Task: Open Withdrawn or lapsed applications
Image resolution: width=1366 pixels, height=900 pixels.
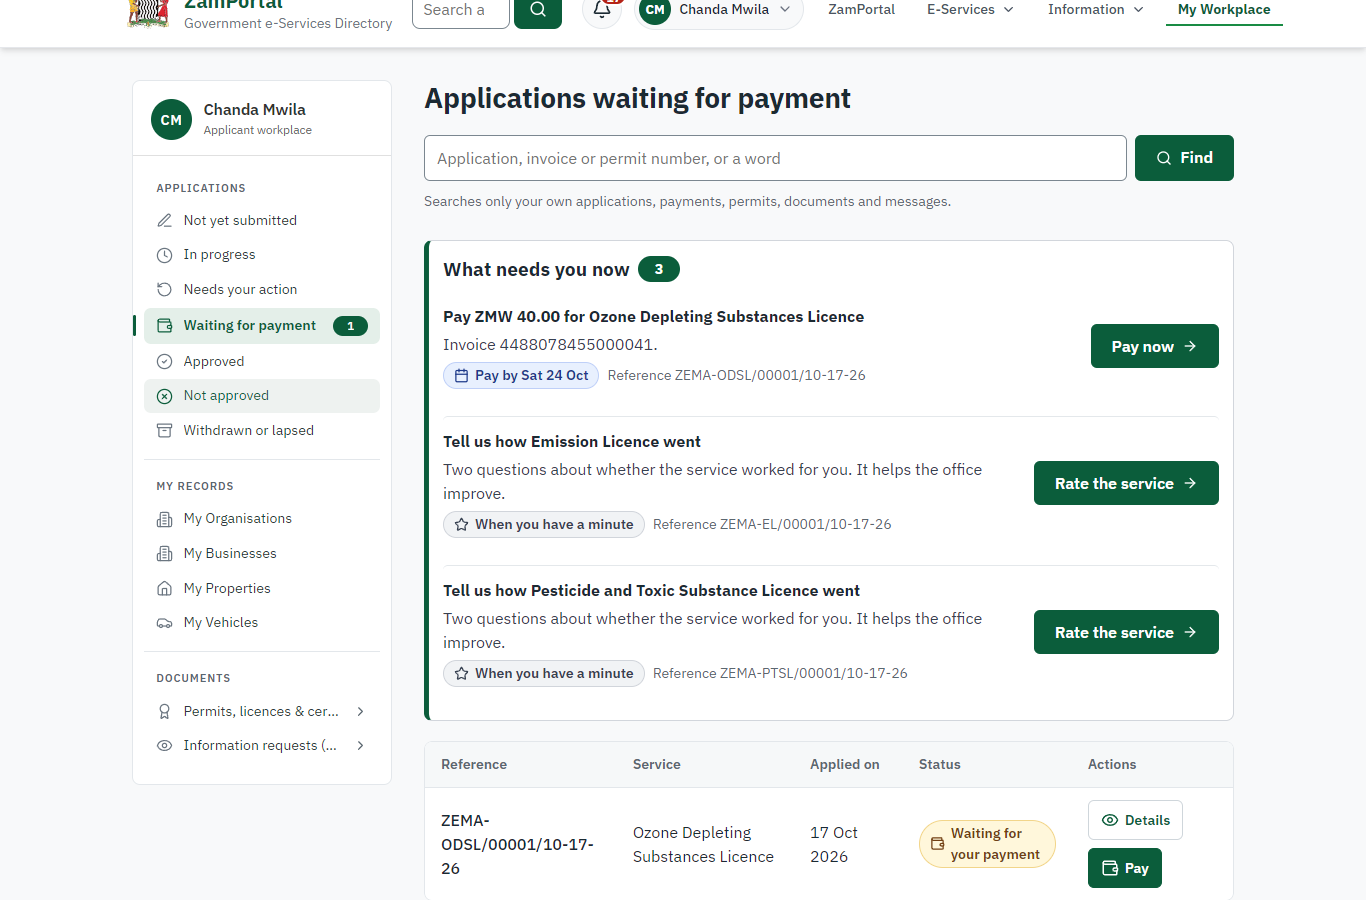Action: click(262, 431)
